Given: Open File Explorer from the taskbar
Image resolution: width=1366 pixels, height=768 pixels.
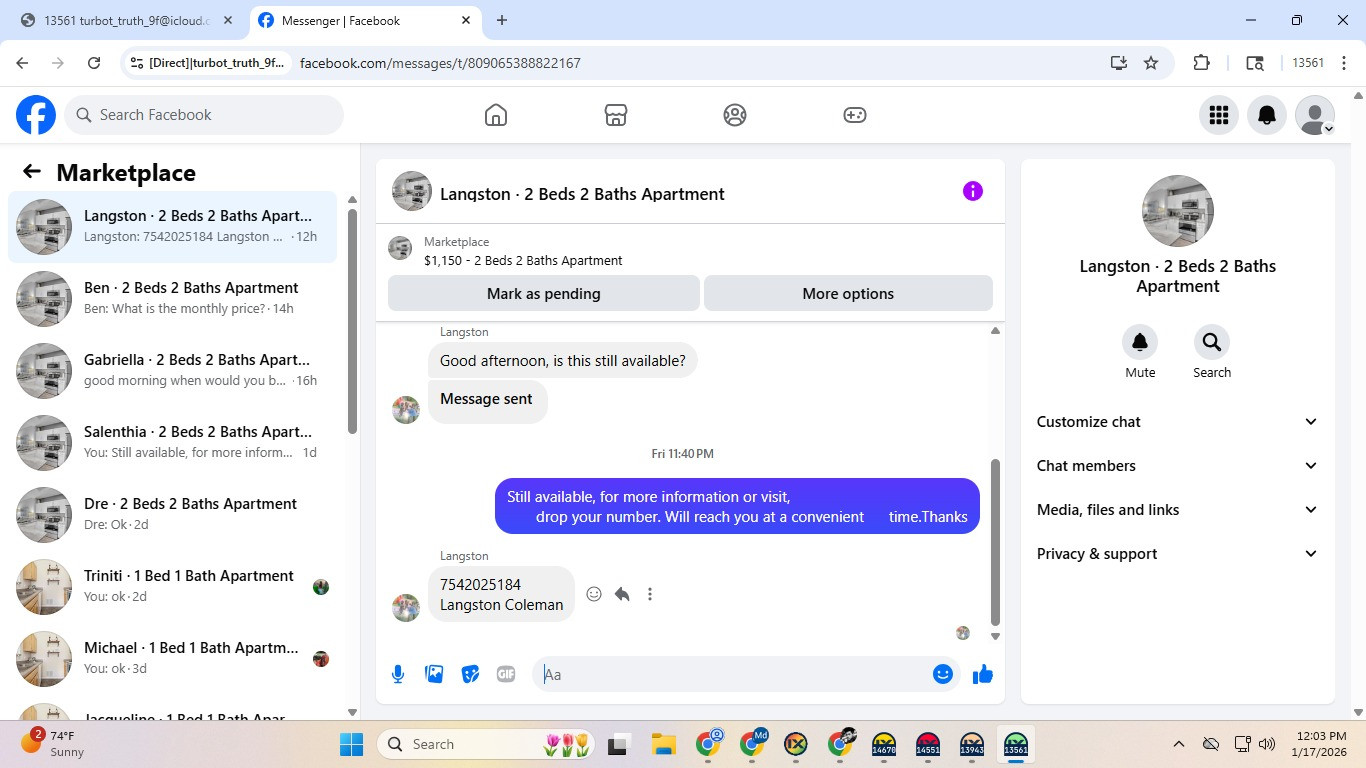Looking at the screenshot, I should pos(664,744).
